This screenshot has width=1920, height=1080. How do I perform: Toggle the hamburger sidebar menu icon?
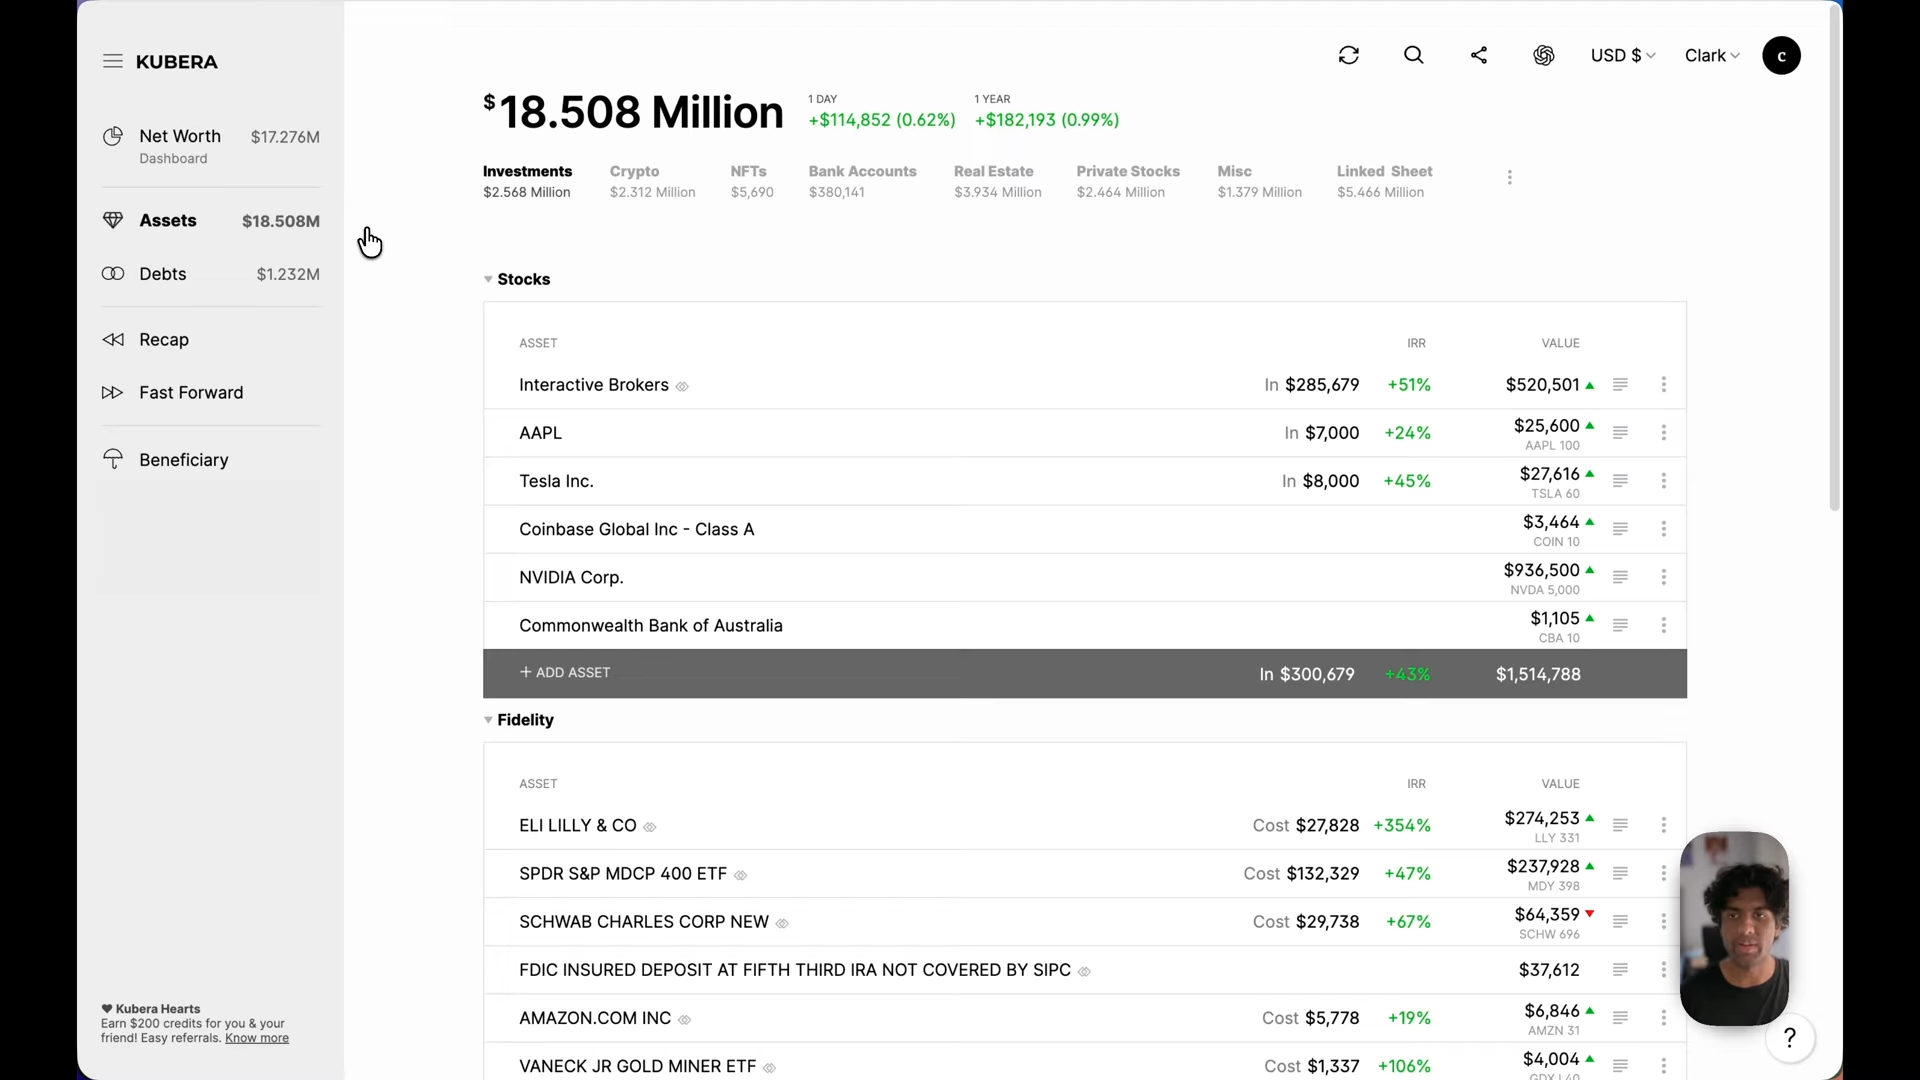pos(113,62)
